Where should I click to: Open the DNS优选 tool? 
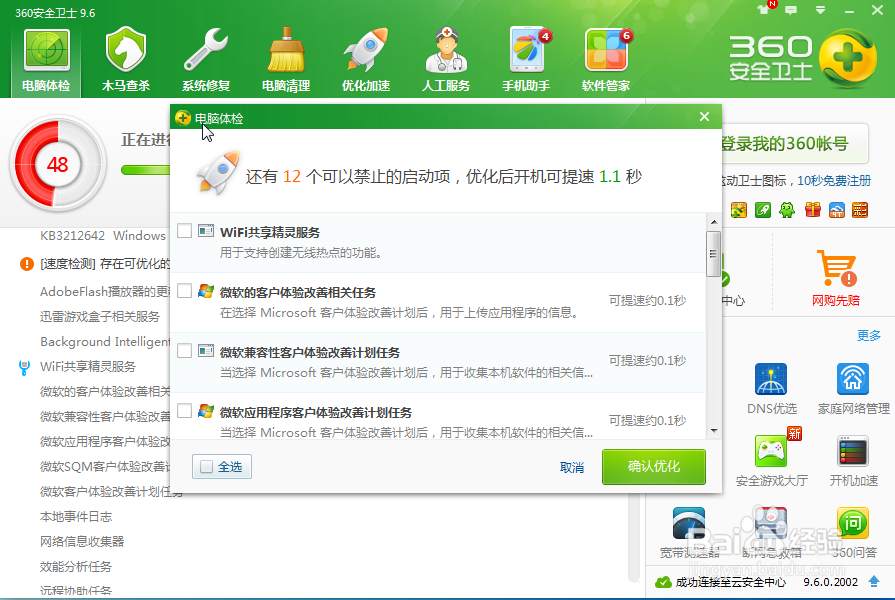point(771,388)
